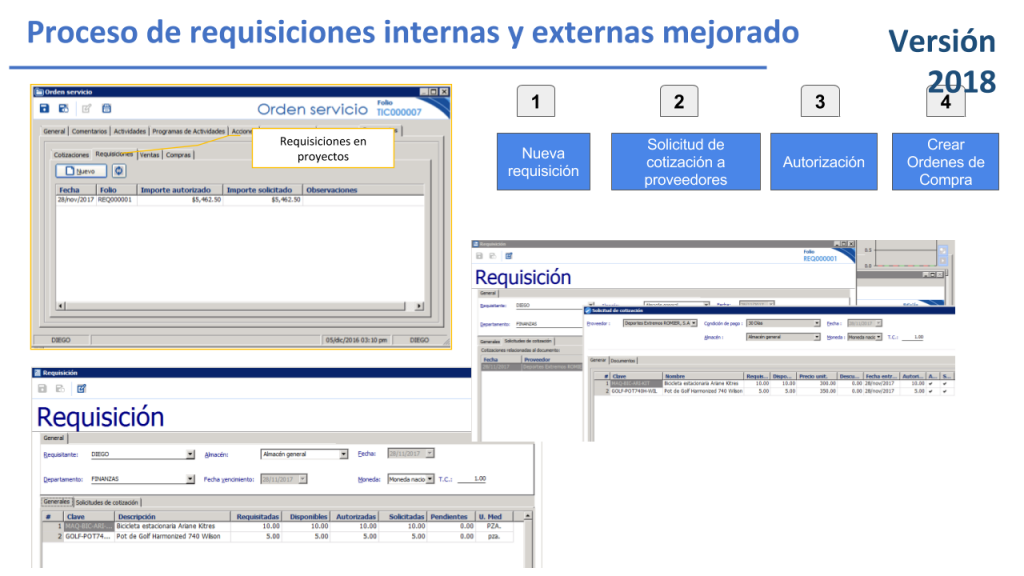Click the Precio unit. column header in Solicitud de cotización

click(814, 376)
